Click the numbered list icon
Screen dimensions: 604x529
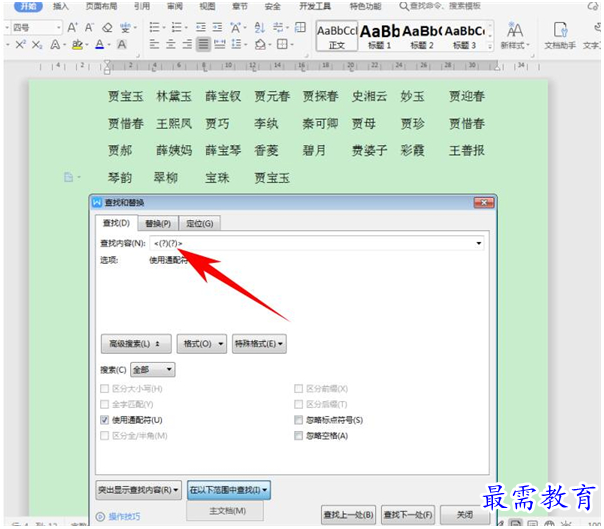[177, 27]
